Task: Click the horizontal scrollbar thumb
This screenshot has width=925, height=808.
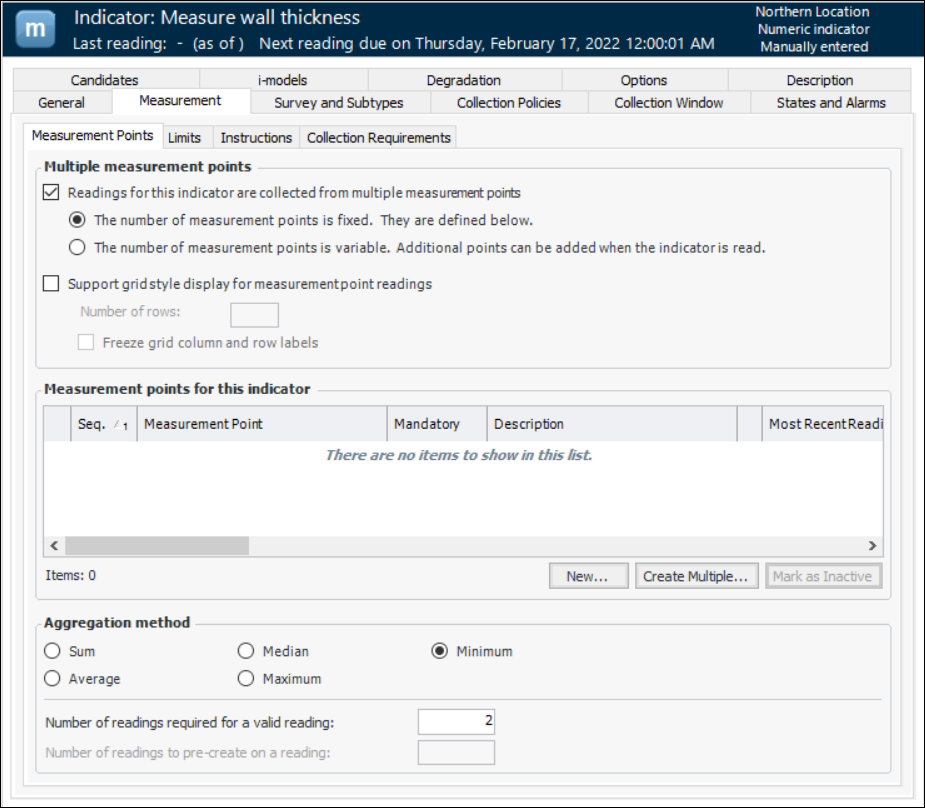Action: click(x=156, y=546)
